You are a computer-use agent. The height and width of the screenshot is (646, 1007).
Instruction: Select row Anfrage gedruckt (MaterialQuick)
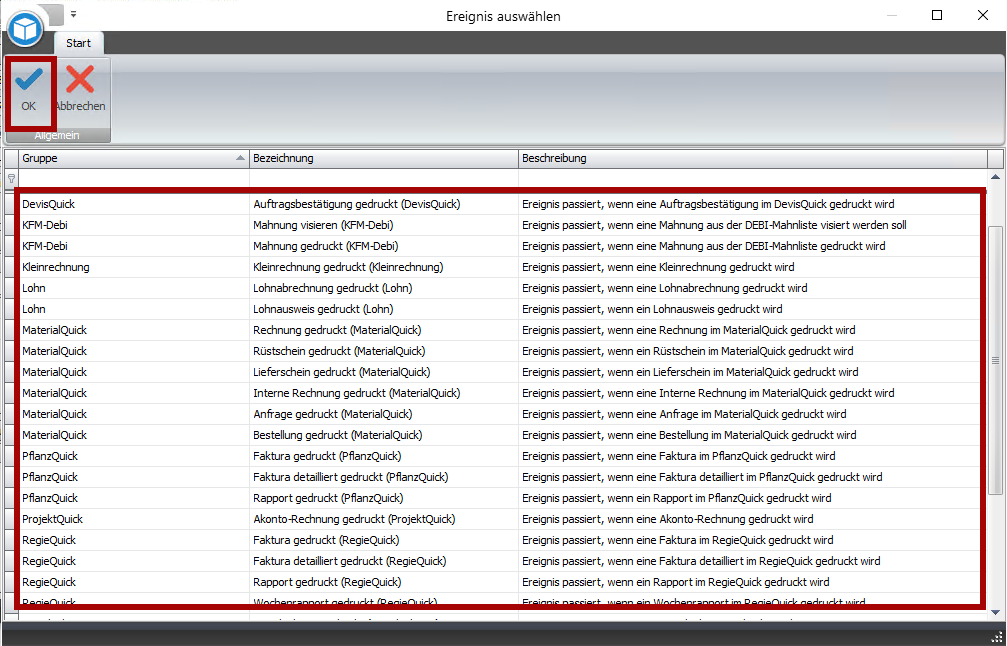[500, 414]
